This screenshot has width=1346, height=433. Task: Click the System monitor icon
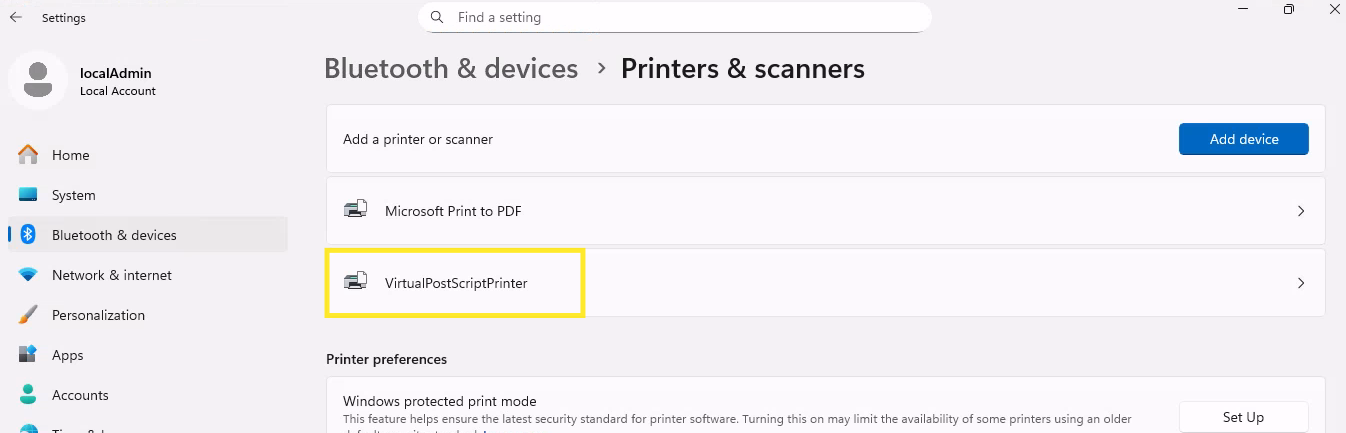(x=28, y=195)
